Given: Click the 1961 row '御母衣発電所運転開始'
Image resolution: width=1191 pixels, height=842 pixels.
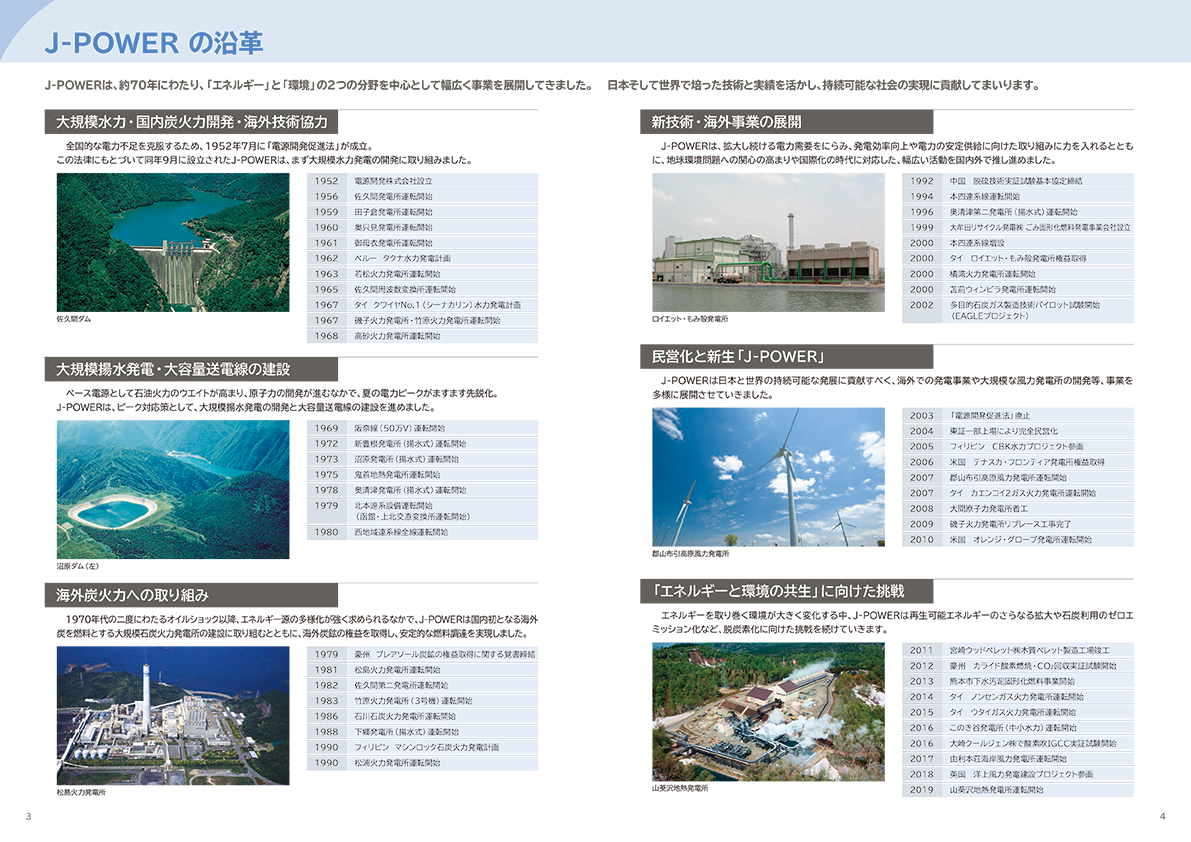Looking at the screenshot, I should [x=422, y=243].
